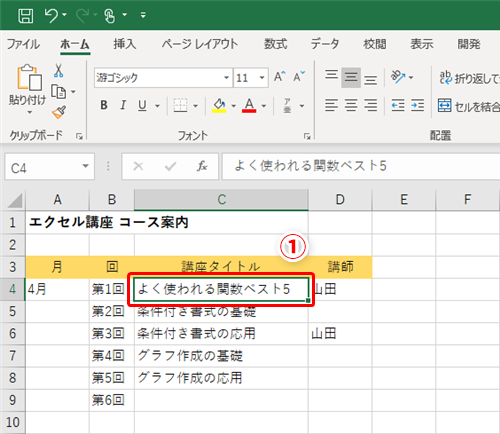Viewport: 500px width, 434px height.
Task: Switch to the 校閲 tab
Action: [375, 44]
